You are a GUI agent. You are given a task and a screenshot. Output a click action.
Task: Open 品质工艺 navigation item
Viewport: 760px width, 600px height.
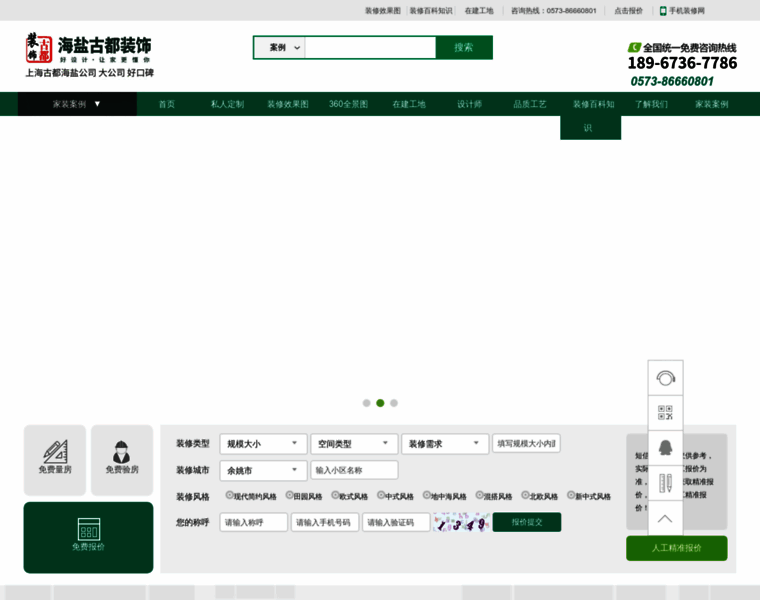tap(530, 104)
